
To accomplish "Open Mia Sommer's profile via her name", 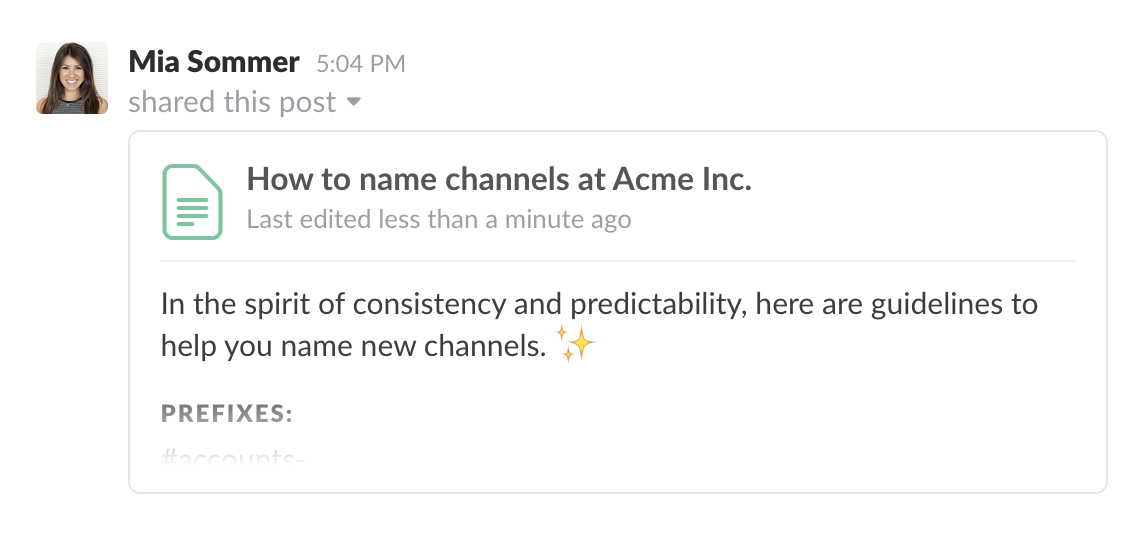I will pos(214,62).
